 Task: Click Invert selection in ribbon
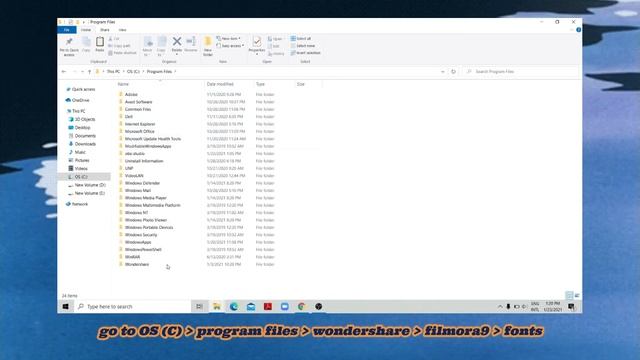coord(305,53)
